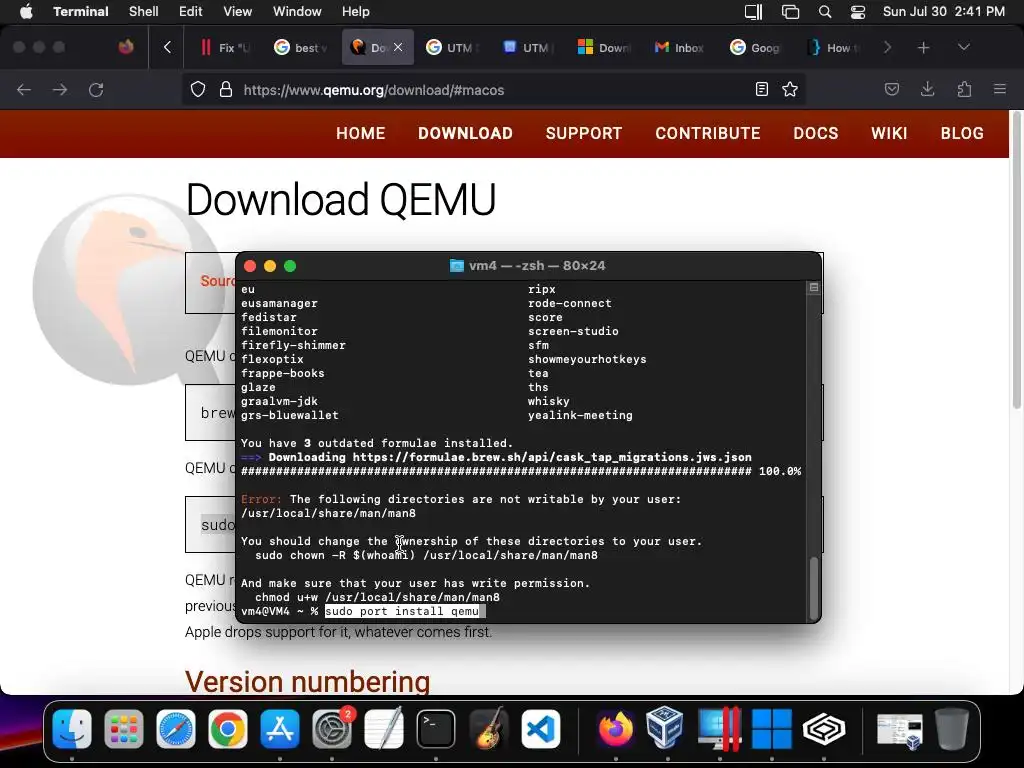Image resolution: width=1024 pixels, height=768 pixels.
Task: Close the active QEMU download tab
Action: [x=398, y=47]
